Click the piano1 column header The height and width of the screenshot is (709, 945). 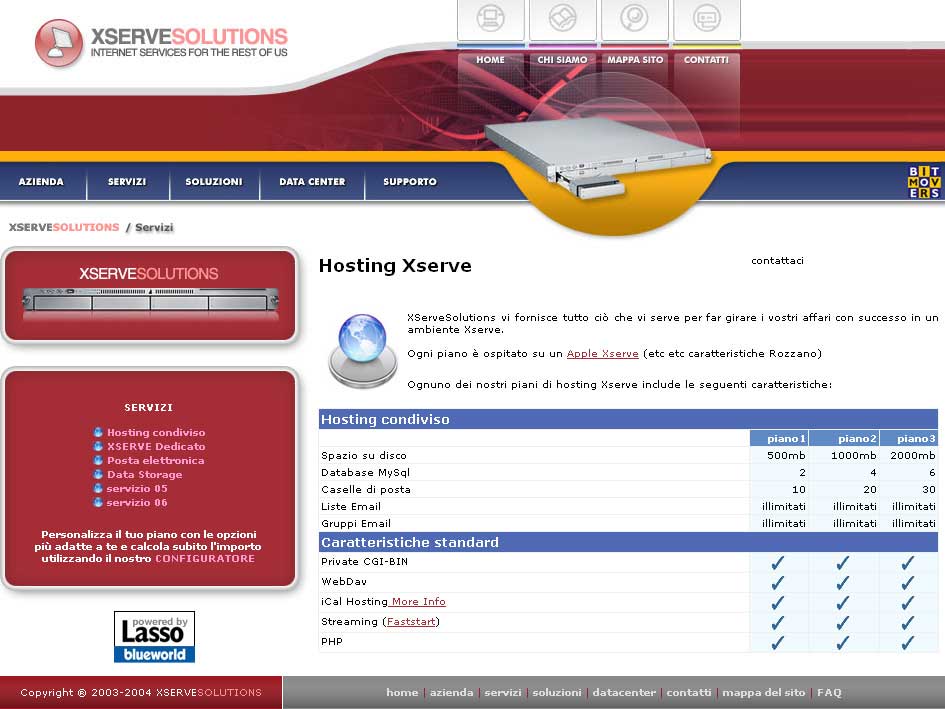click(x=779, y=438)
